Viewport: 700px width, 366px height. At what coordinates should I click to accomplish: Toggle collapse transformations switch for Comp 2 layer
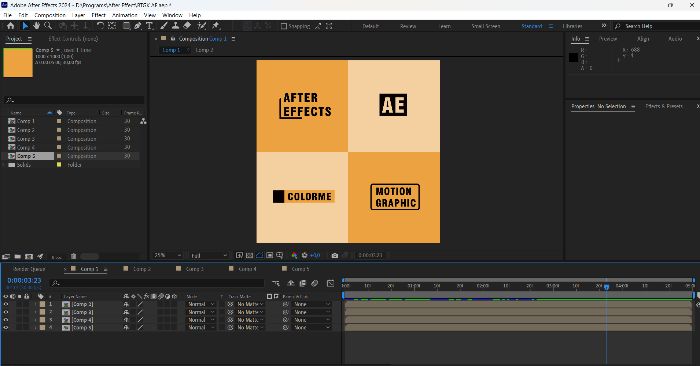coord(133,304)
